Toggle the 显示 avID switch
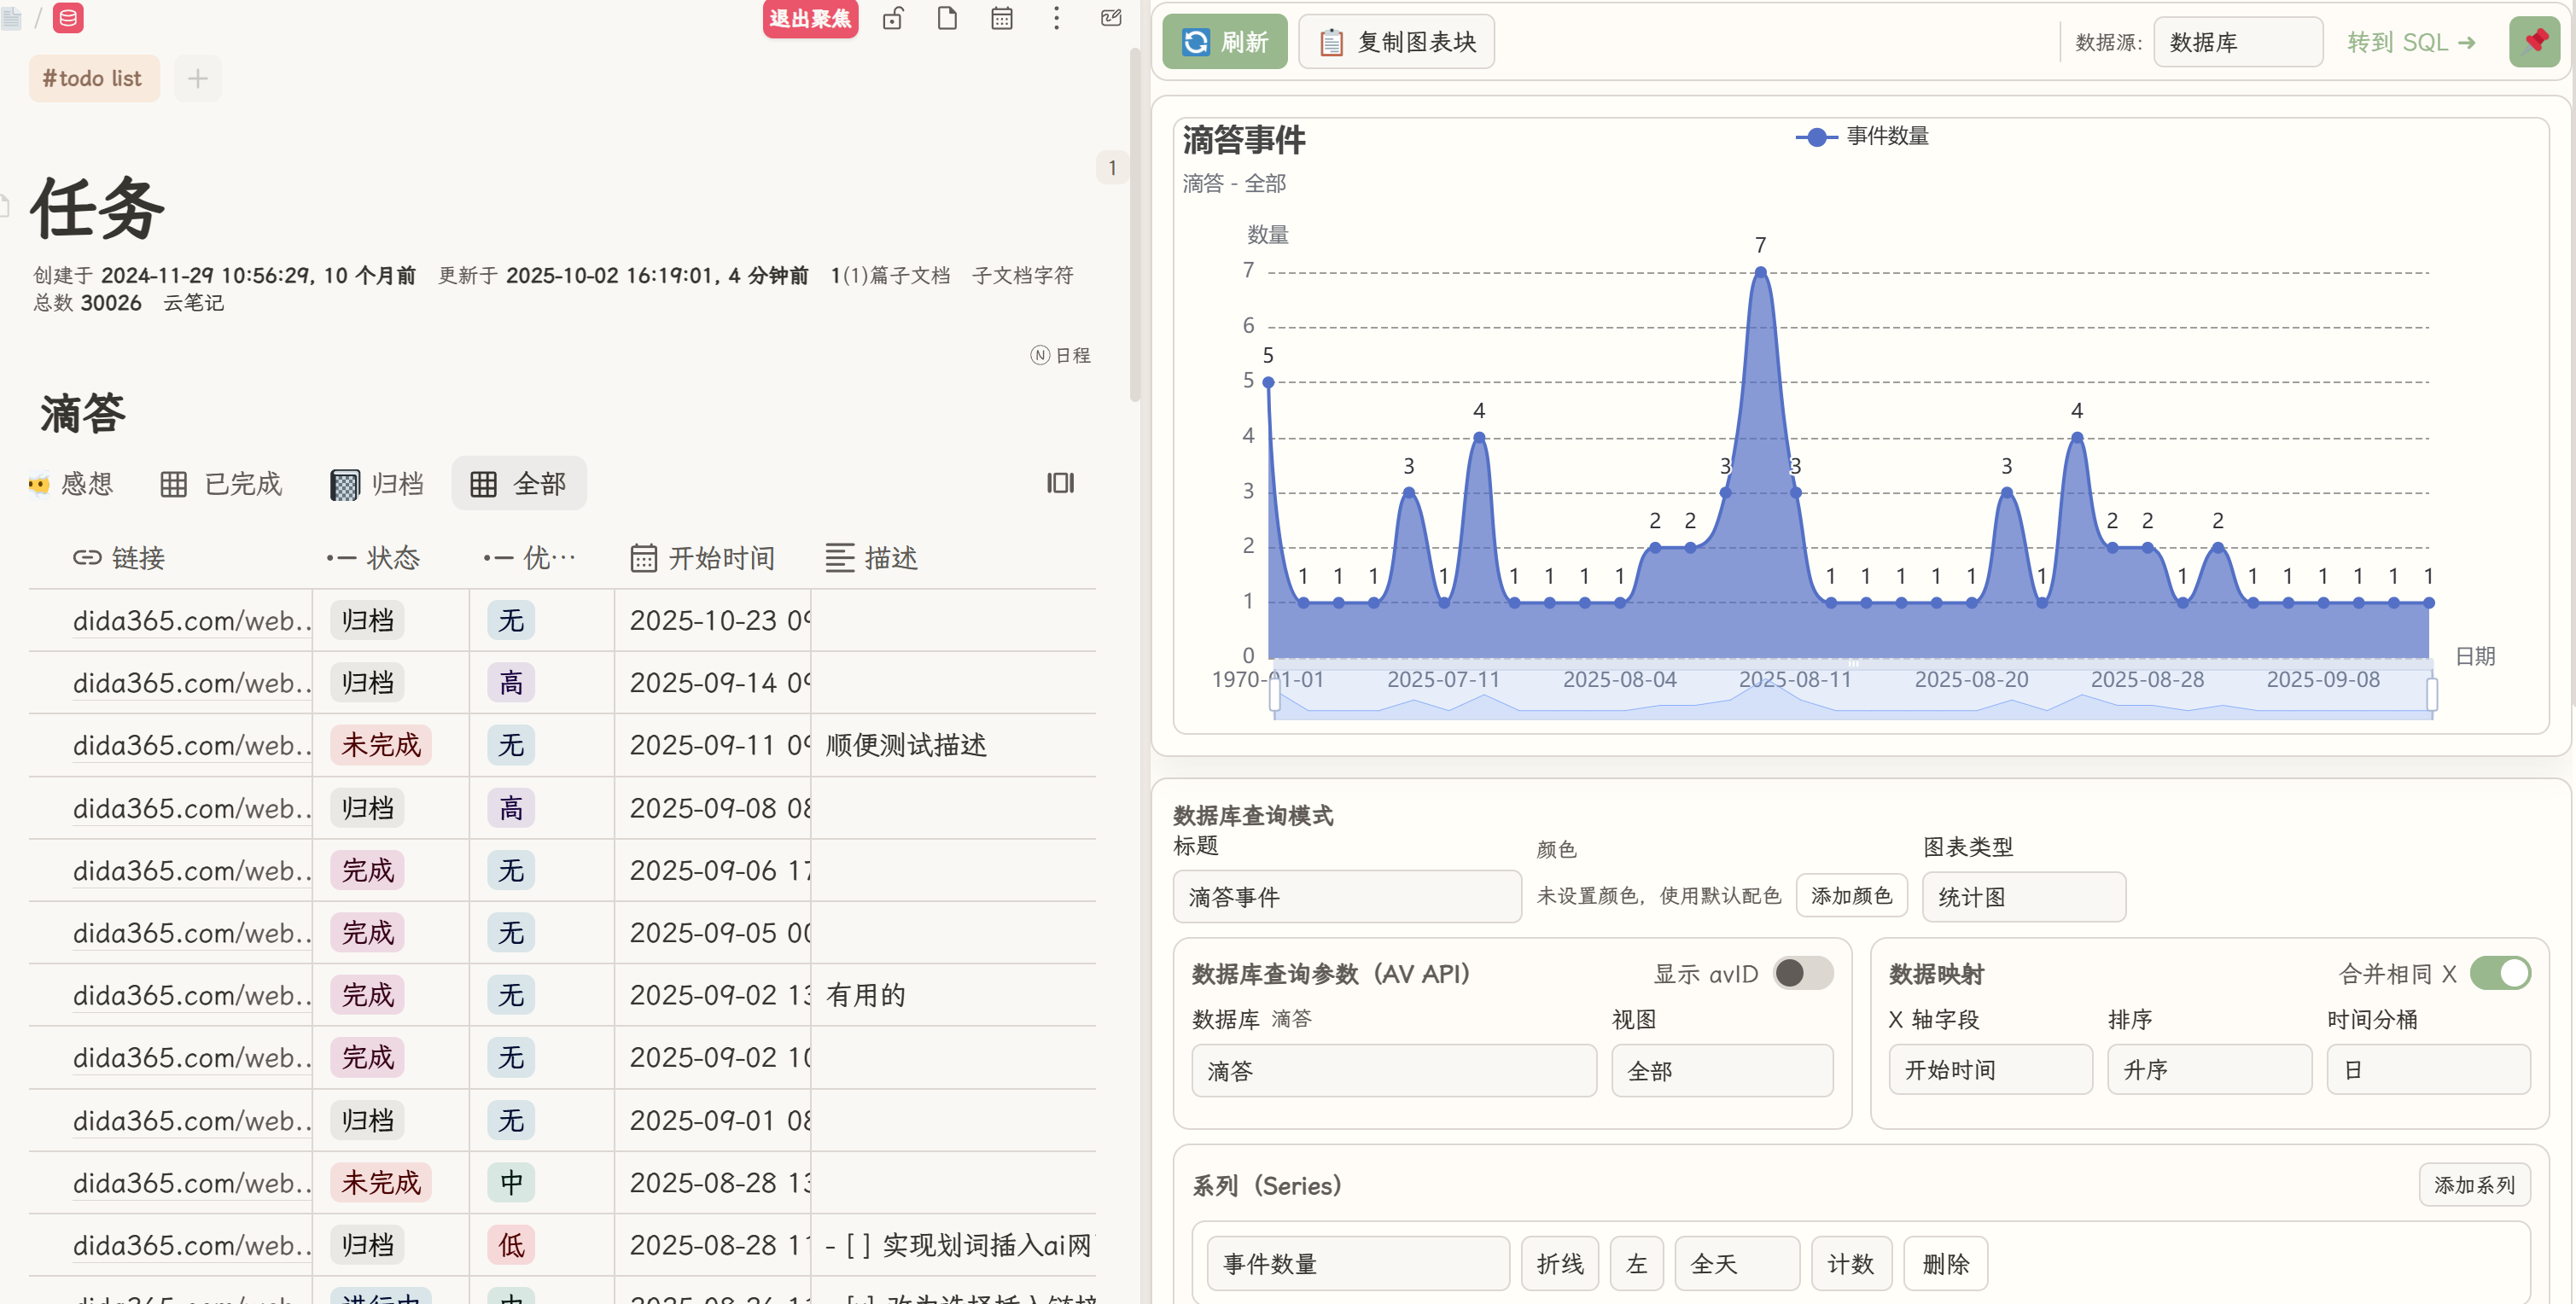 (x=1802, y=973)
